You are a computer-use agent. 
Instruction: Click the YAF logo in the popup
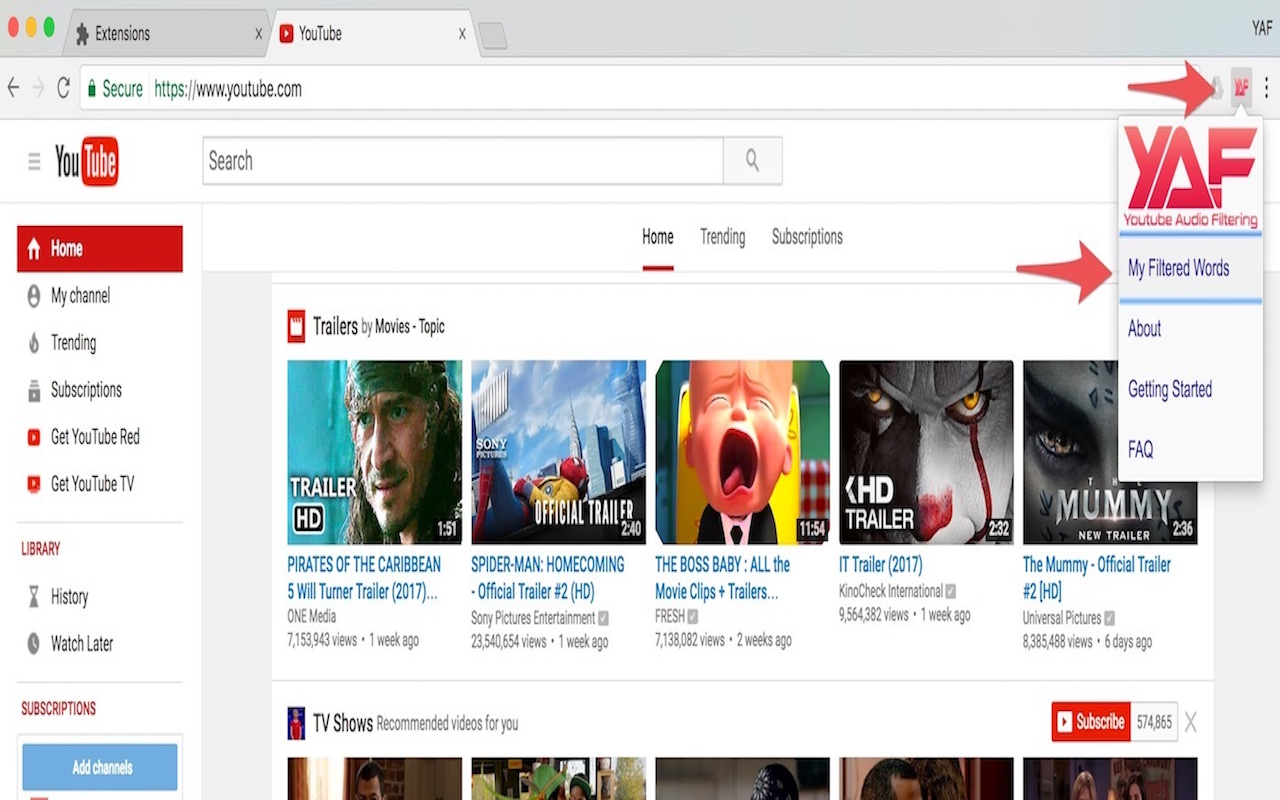coord(1190,176)
